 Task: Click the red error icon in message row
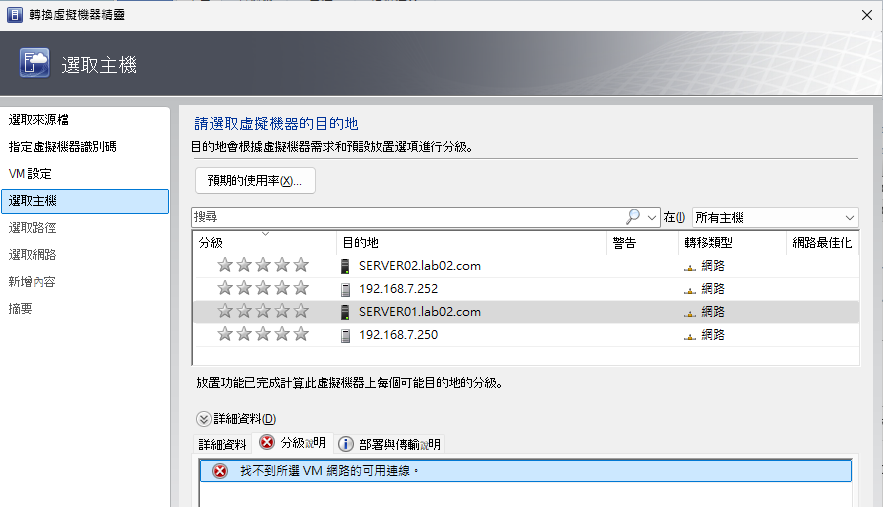(220, 471)
